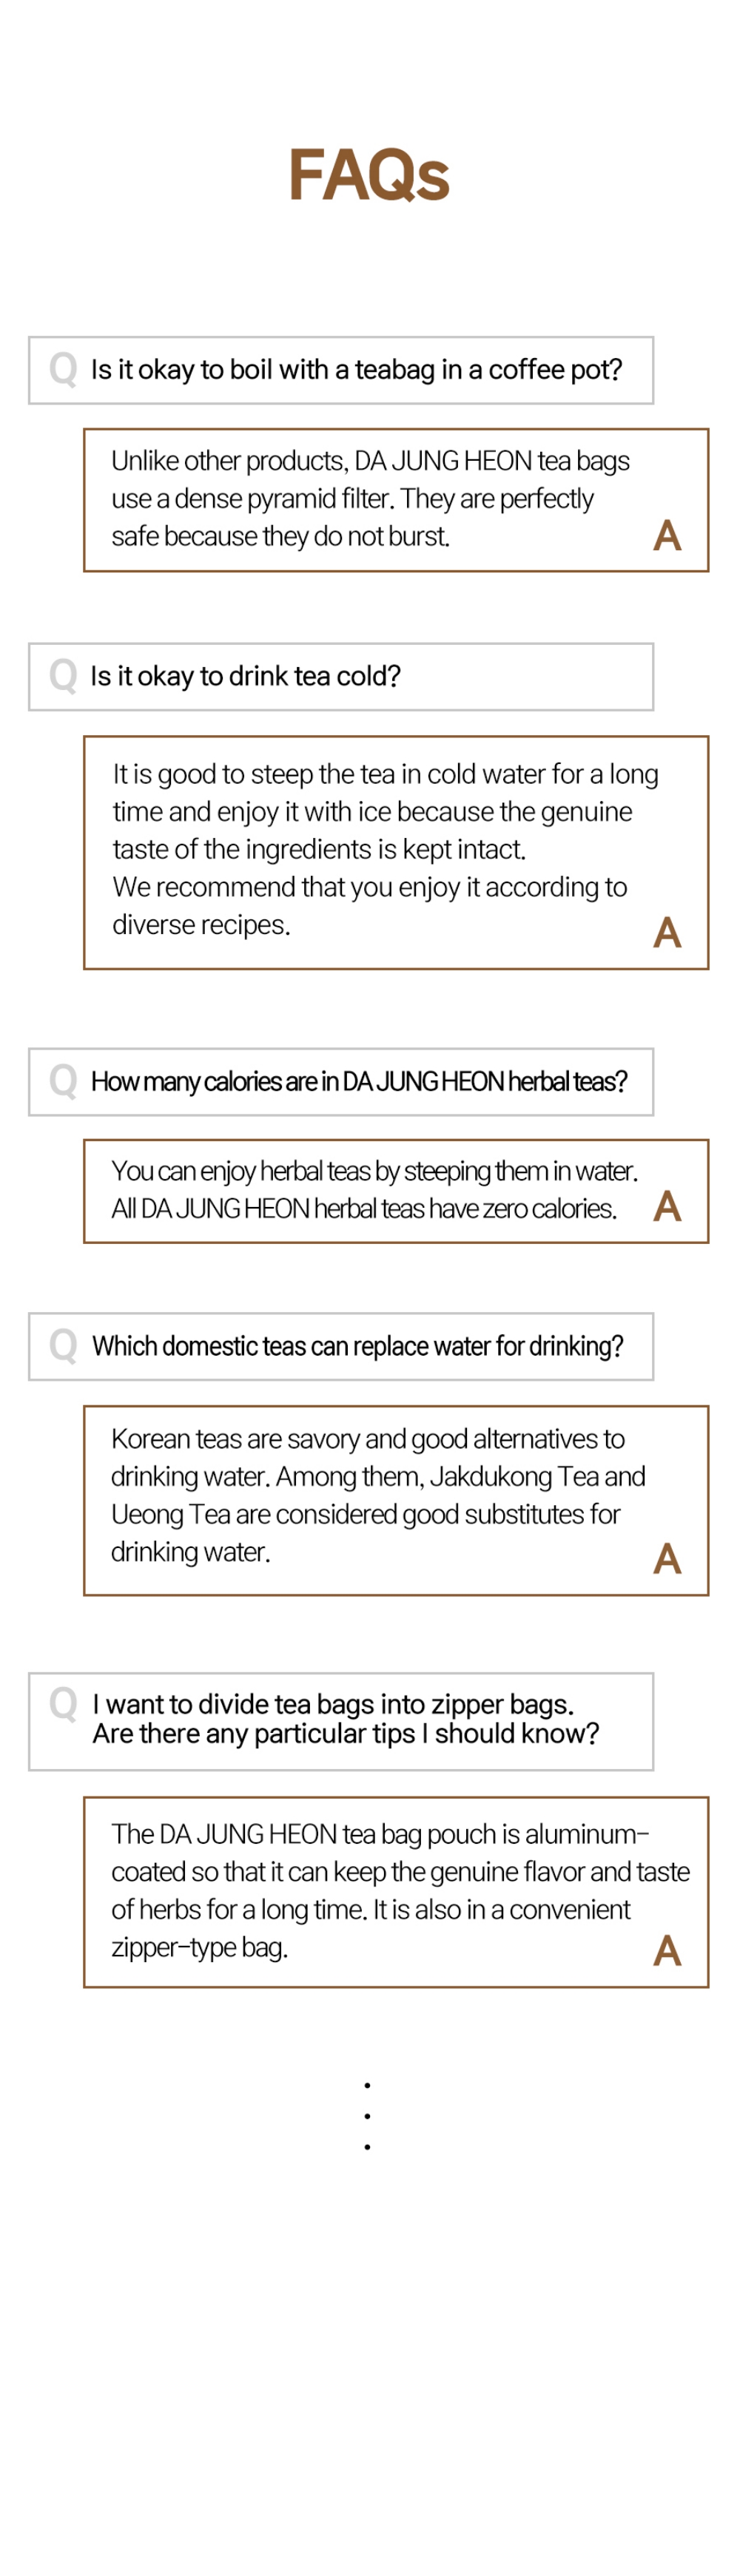Click A icon in aluminum-coated pouch answer

[667, 1950]
